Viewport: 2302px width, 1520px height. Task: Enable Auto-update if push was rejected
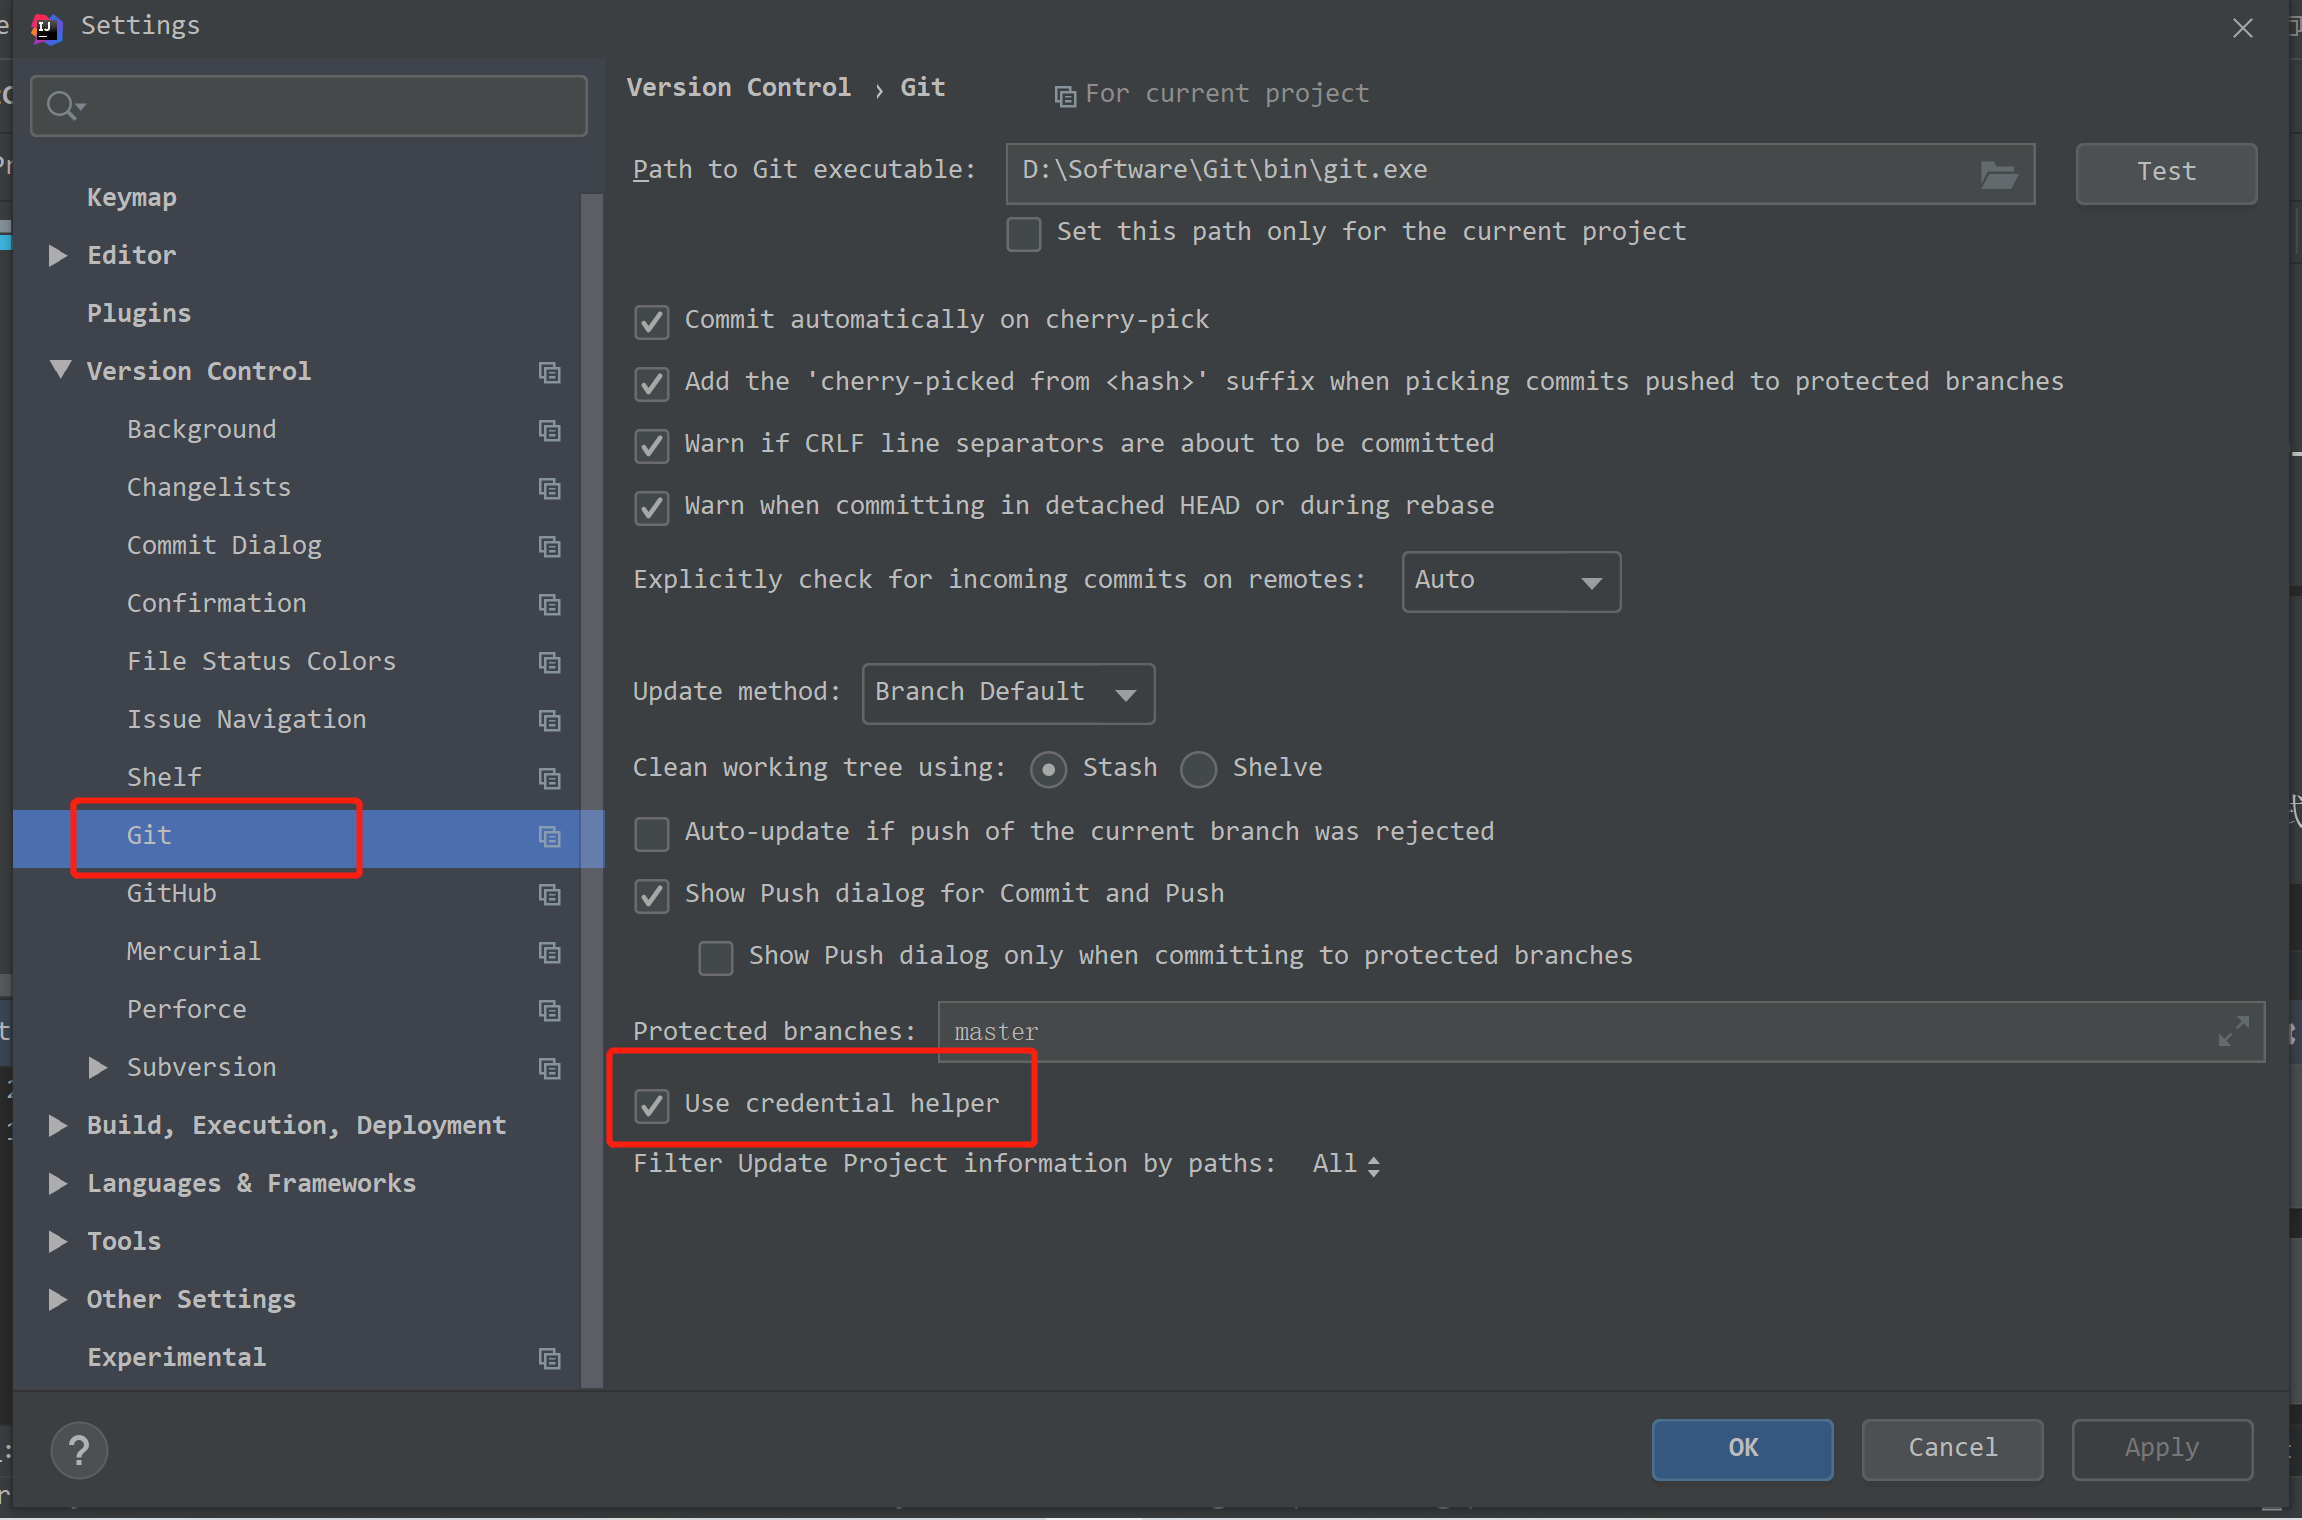tap(651, 834)
